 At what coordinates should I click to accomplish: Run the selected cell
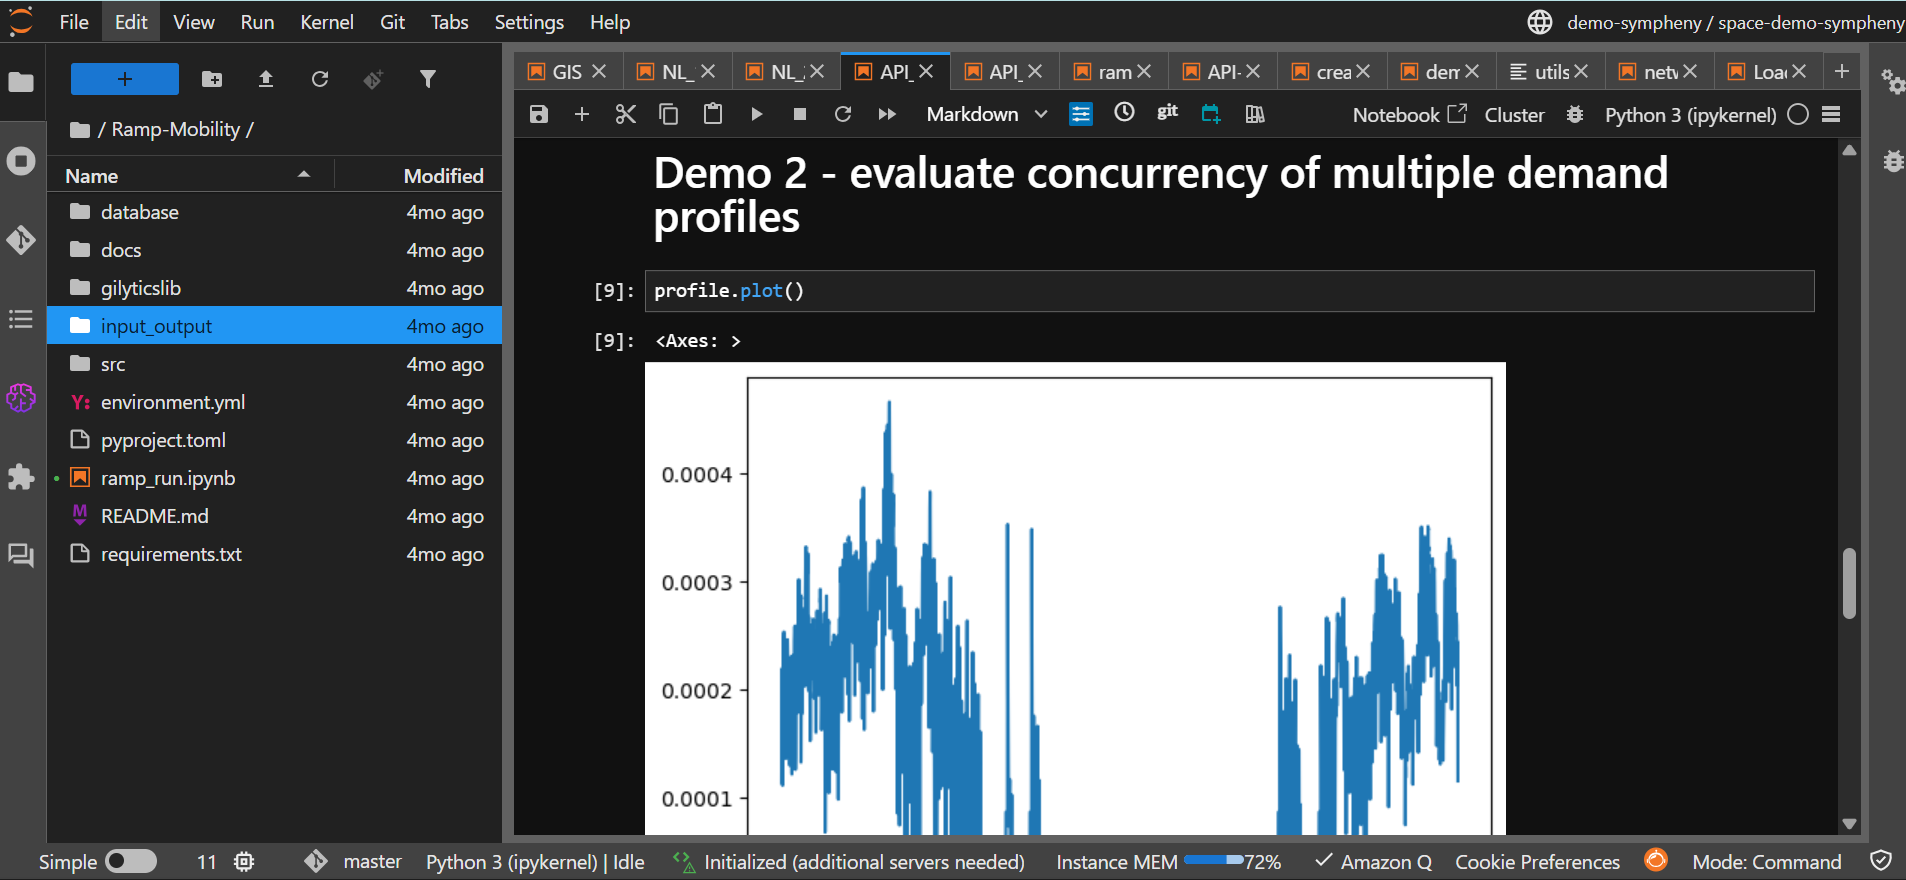point(756,114)
